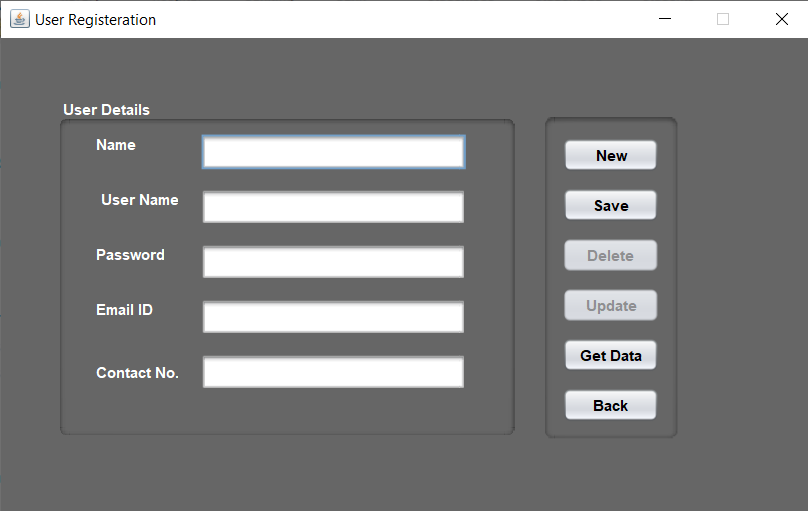
Task: Click the Name input field
Action: (333, 152)
